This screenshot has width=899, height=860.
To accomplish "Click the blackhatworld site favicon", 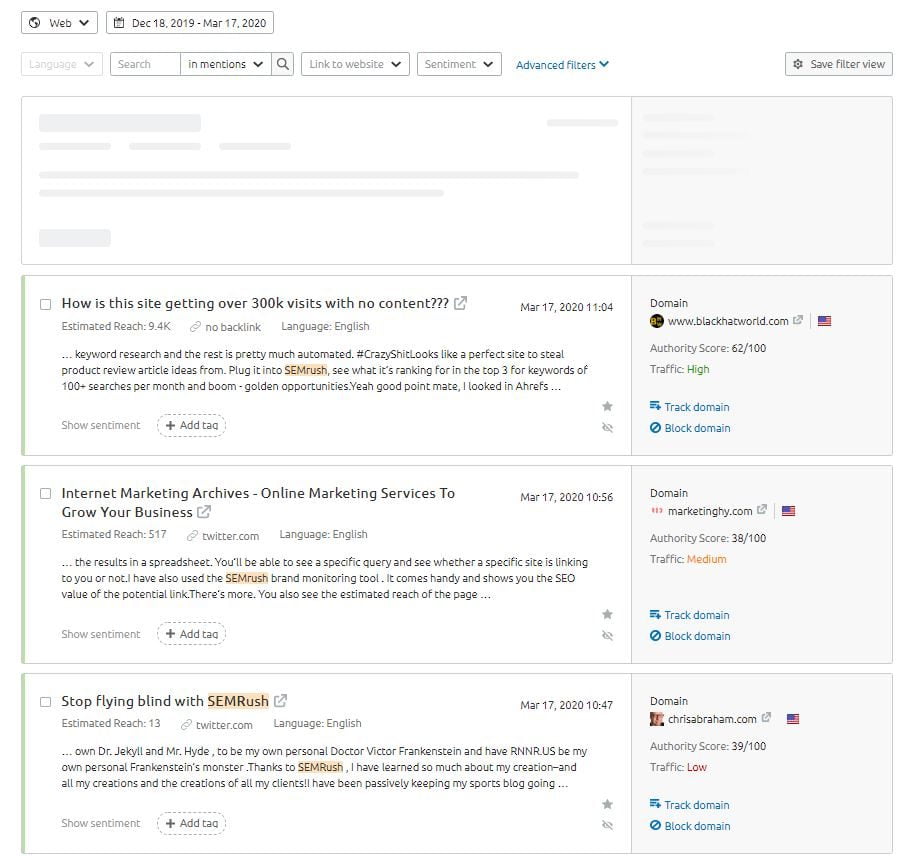I will (x=656, y=321).
